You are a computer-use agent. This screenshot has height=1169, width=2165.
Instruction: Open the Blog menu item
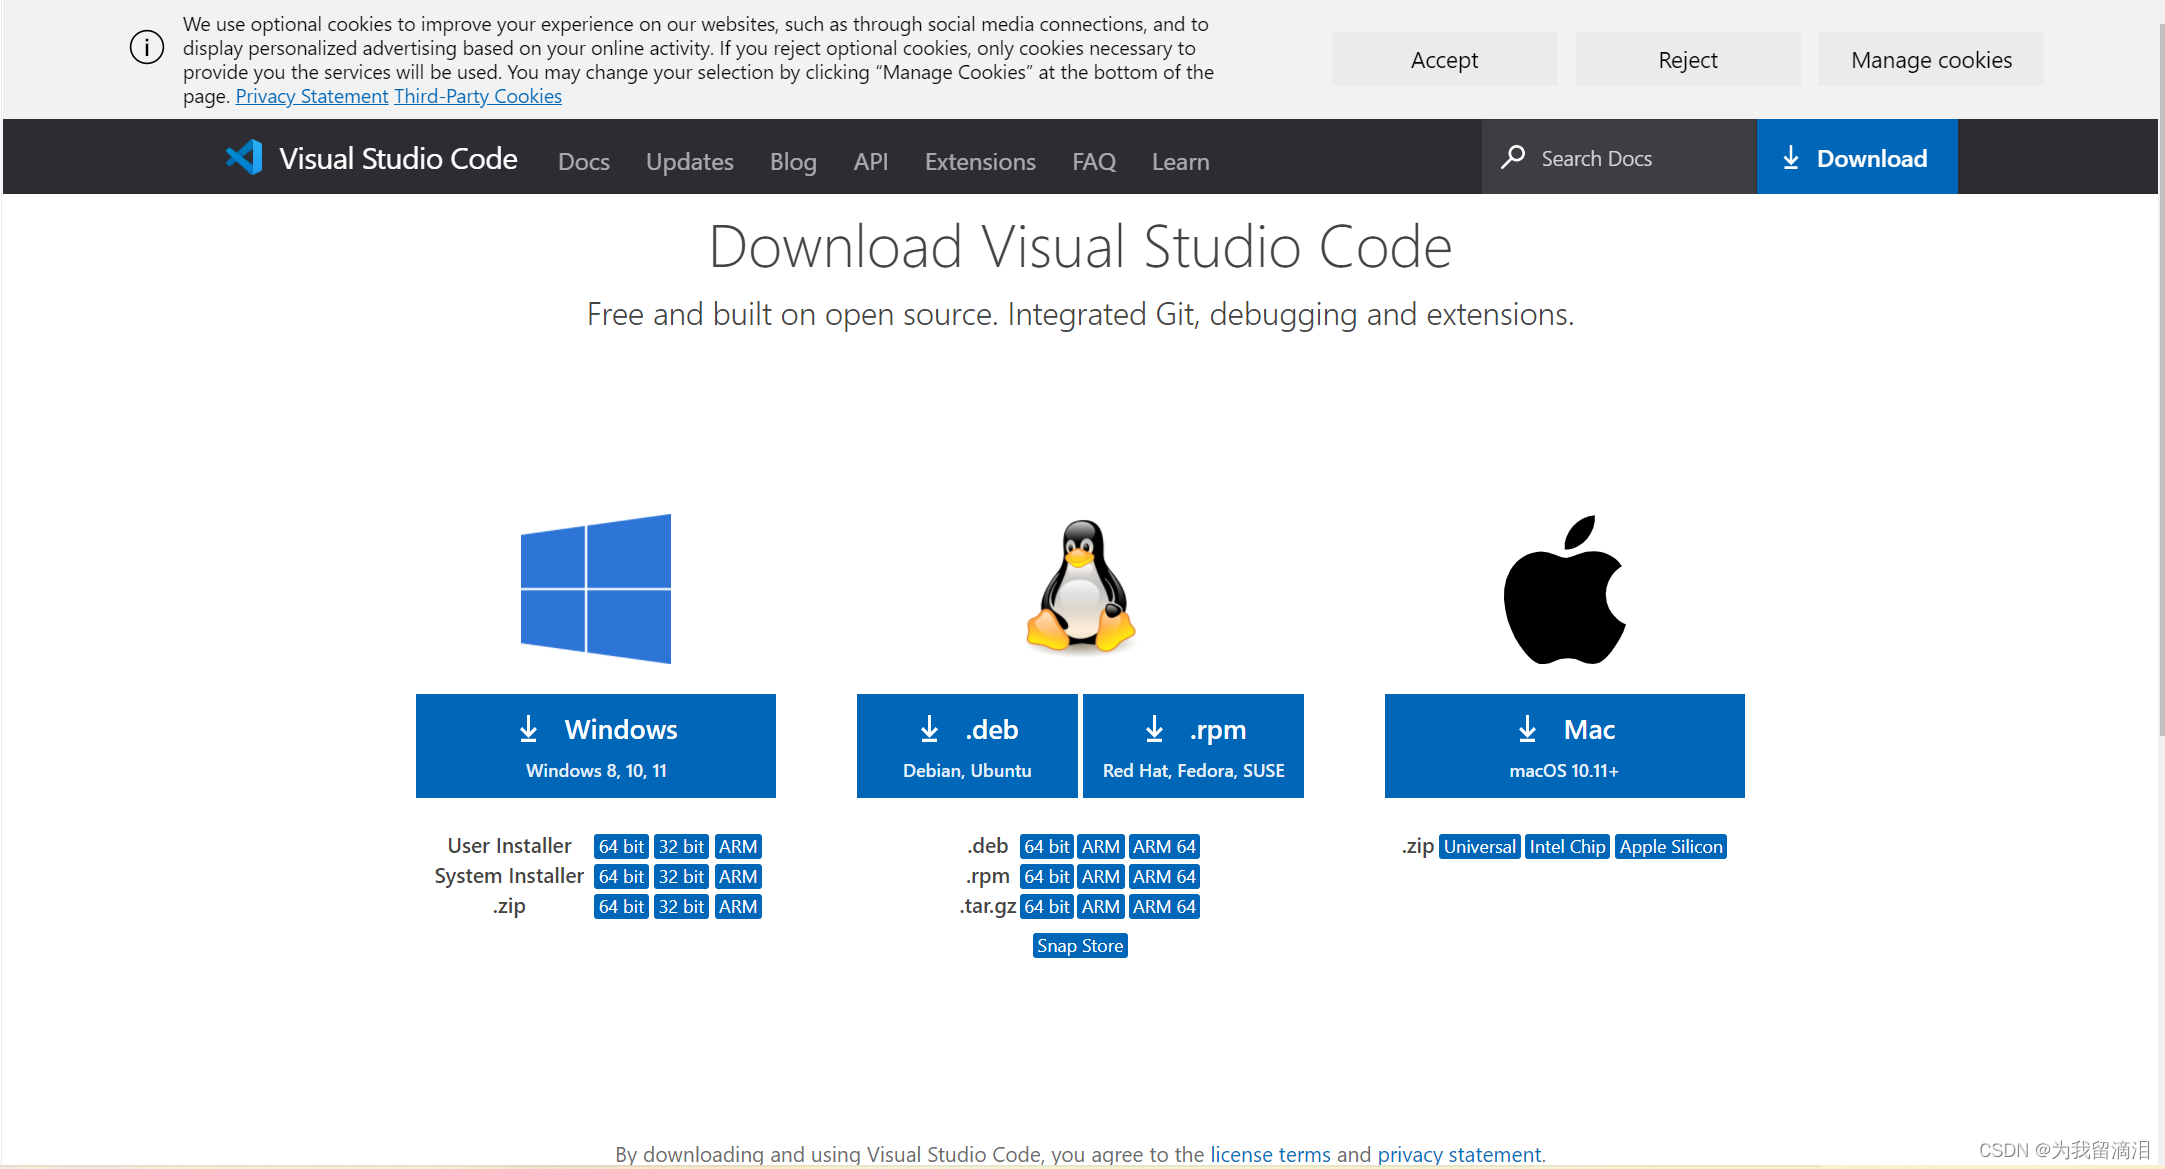(793, 161)
